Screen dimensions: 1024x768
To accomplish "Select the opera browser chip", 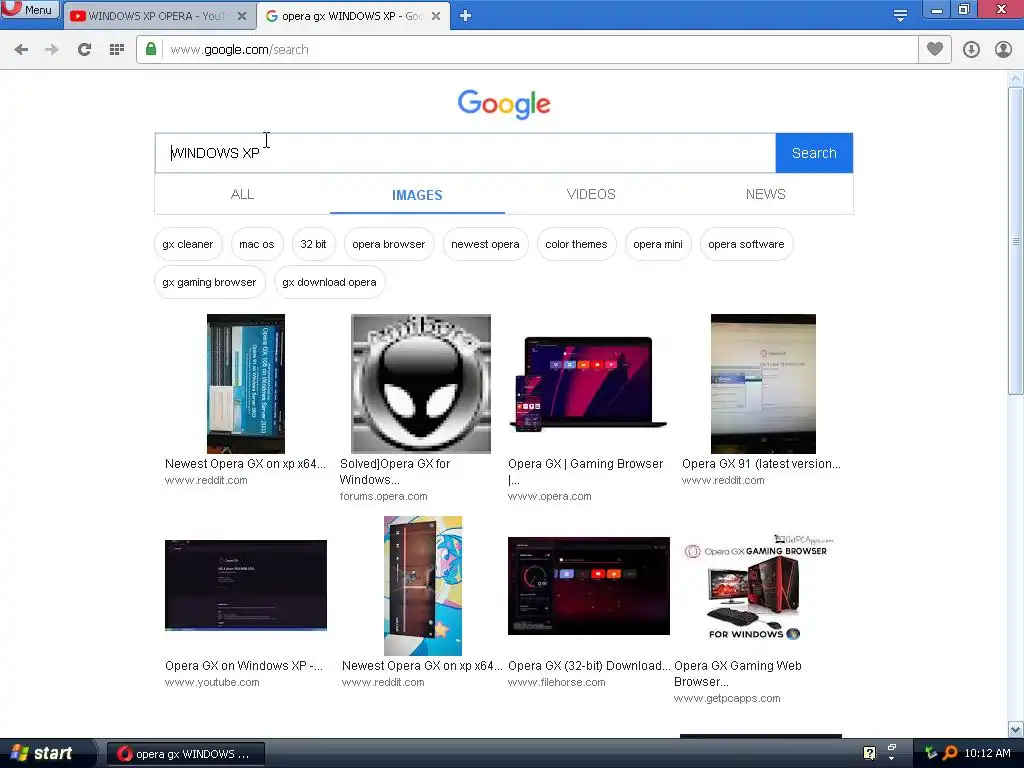I will [389, 244].
